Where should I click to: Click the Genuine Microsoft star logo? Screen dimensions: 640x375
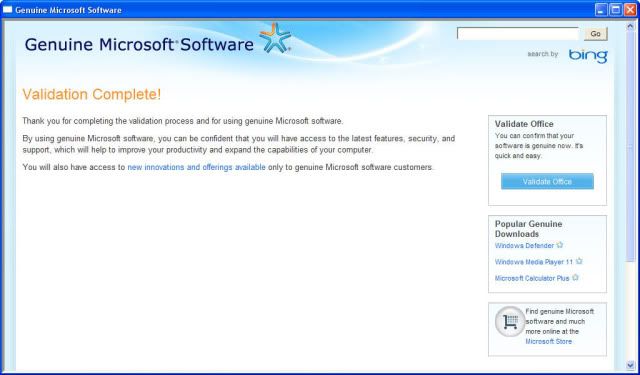click(x=276, y=38)
